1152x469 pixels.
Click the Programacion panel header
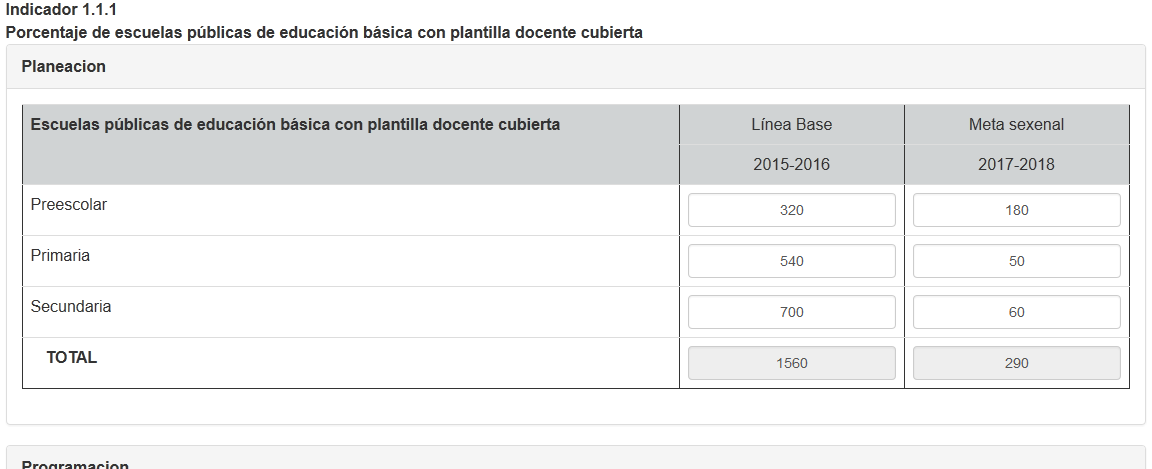pyautogui.click(x=576, y=462)
